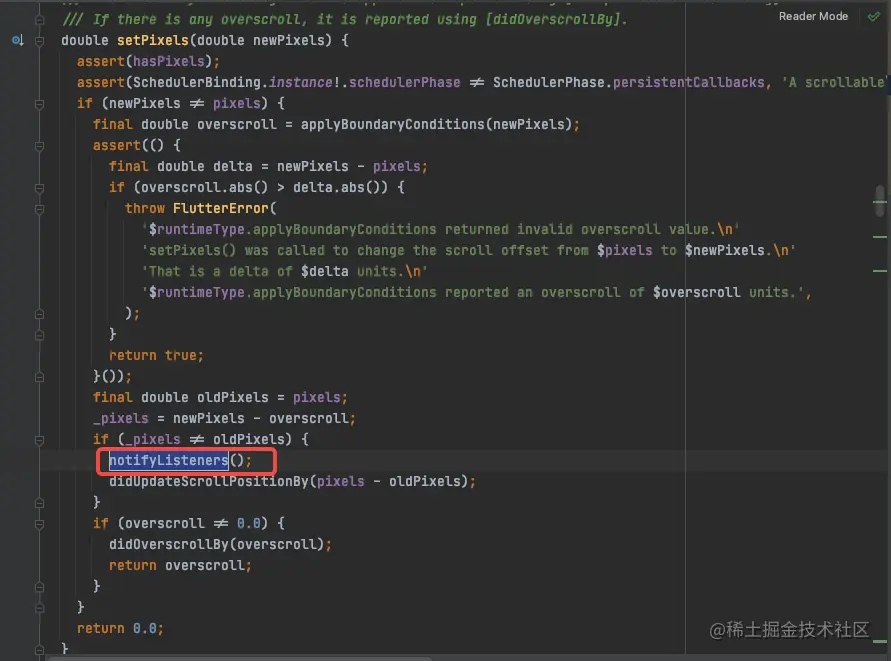The height and width of the screenshot is (661, 891).
Task: Click 'setPixels() was called to change' string
Action: [468, 251]
